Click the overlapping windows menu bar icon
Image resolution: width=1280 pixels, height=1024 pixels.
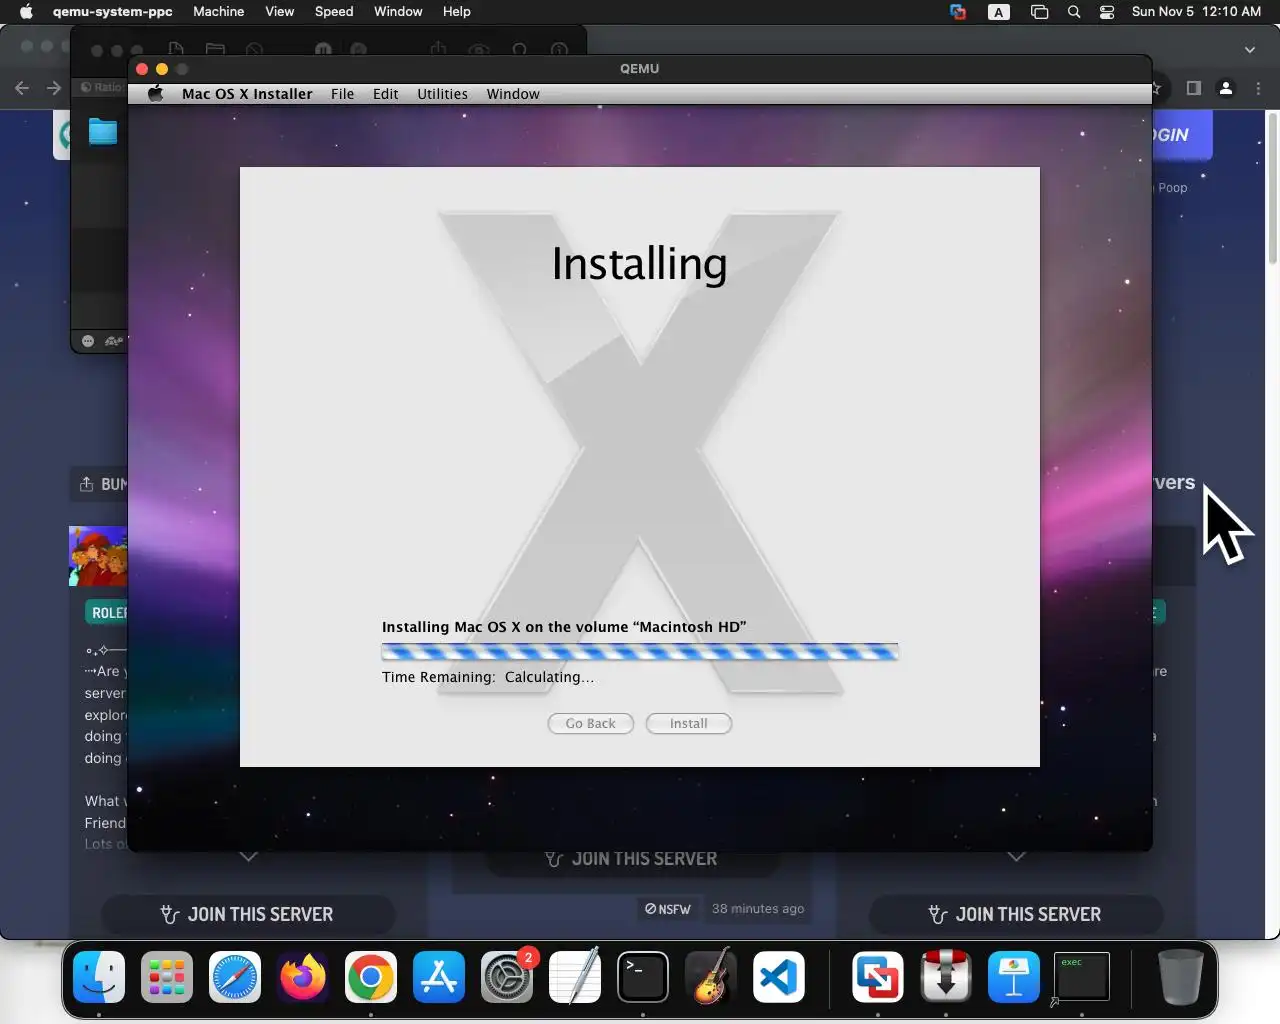[1039, 12]
